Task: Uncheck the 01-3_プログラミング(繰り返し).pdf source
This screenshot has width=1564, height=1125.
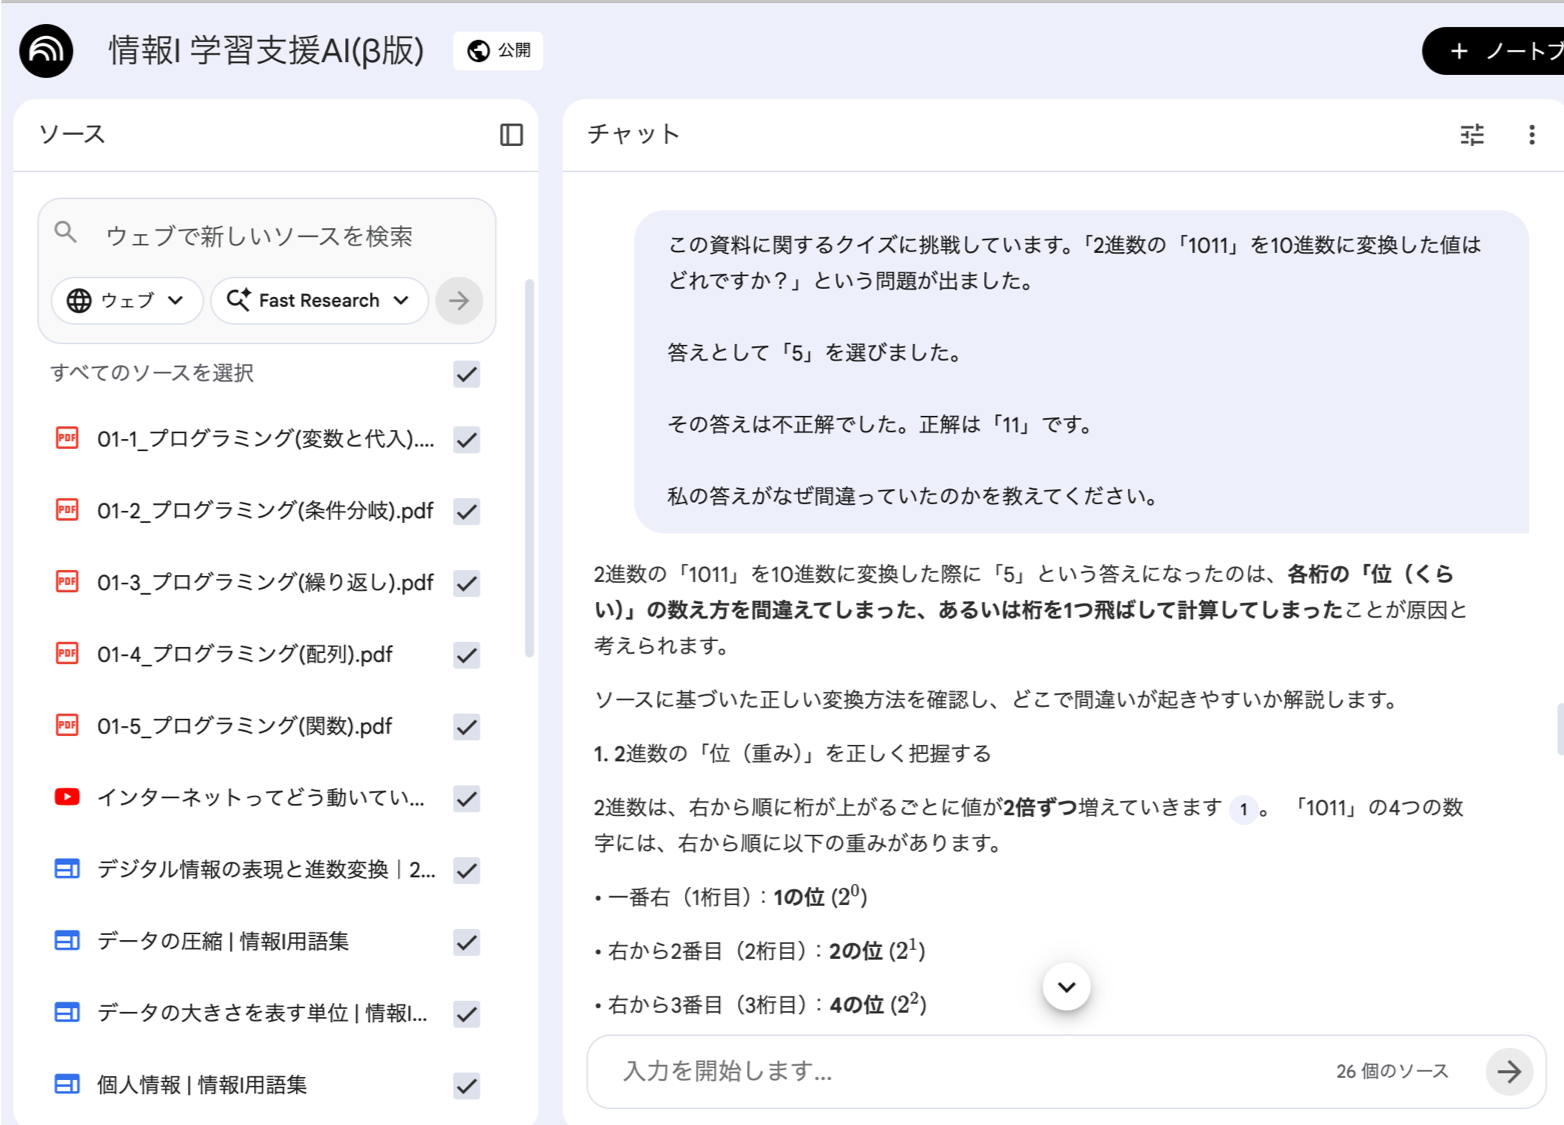Action: (x=465, y=583)
